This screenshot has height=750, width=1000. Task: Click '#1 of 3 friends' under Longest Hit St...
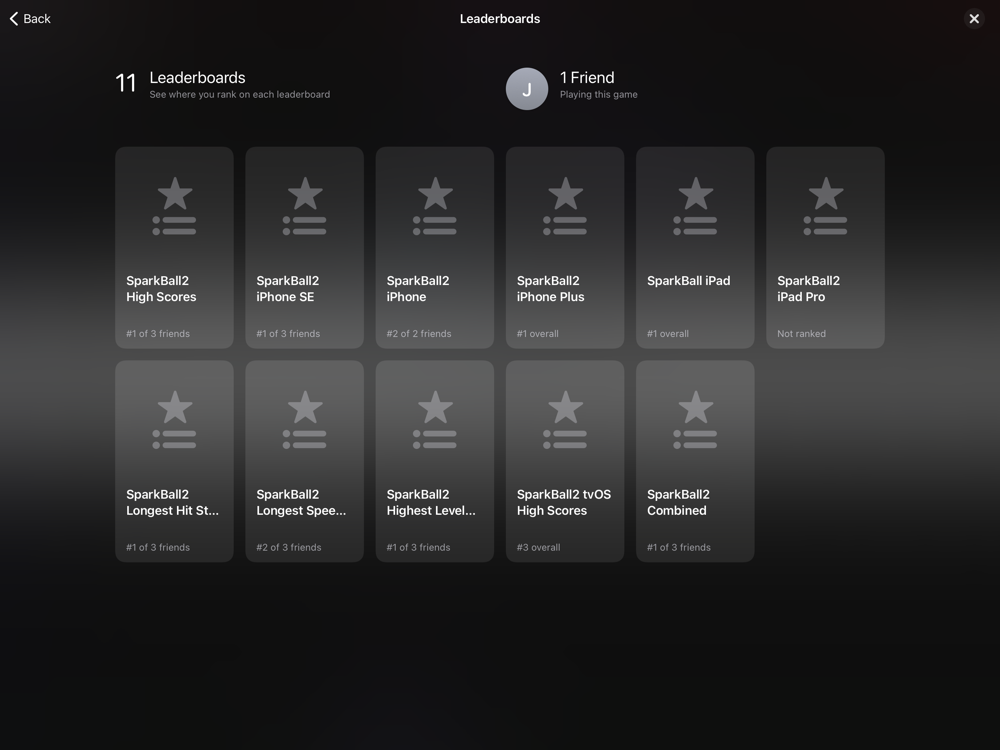coord(158,547)
